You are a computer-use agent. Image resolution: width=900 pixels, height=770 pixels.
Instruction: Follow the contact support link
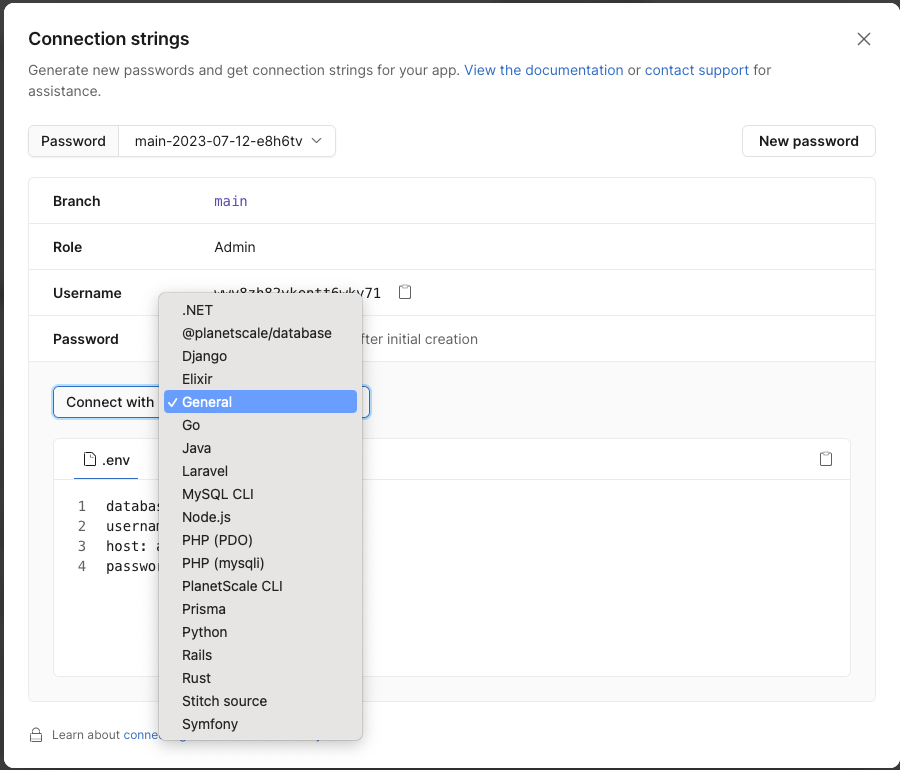tap(696, 71)
